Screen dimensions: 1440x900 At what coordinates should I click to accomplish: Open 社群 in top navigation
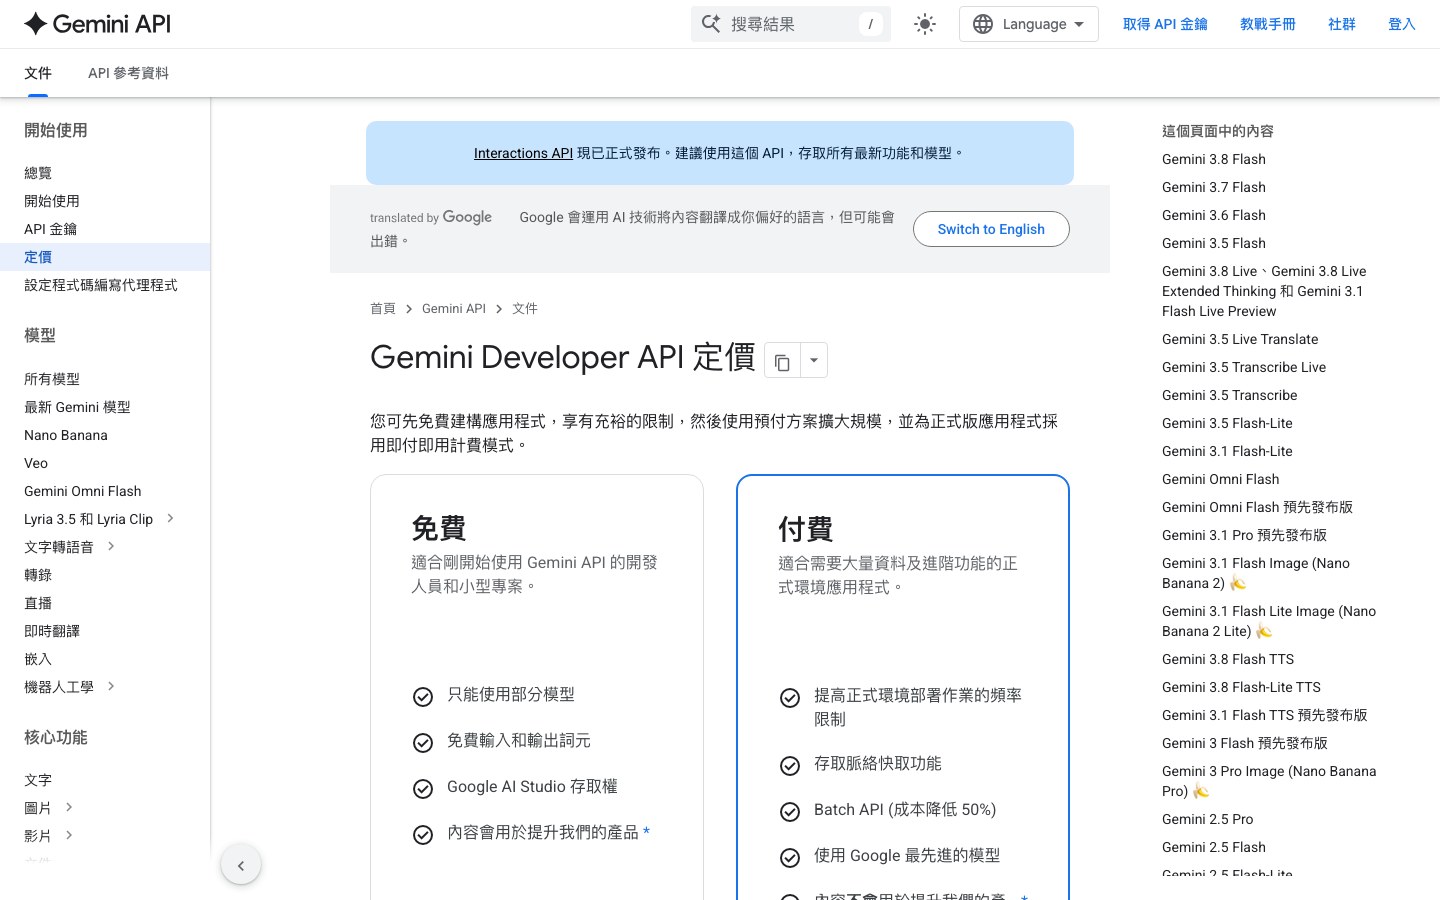pyautogui.click(x=1342, y=24)
